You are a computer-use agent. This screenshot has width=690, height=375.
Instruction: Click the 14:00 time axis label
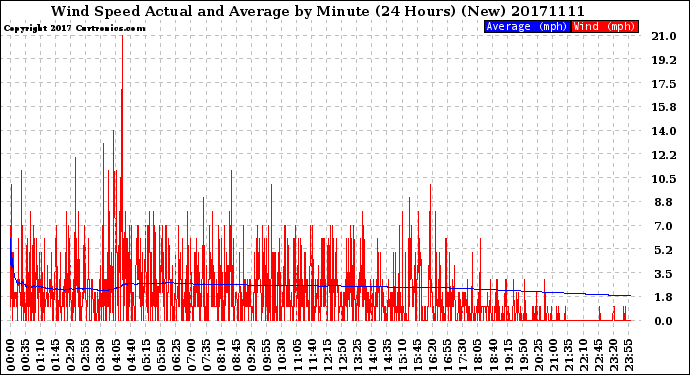coord(372,355)
